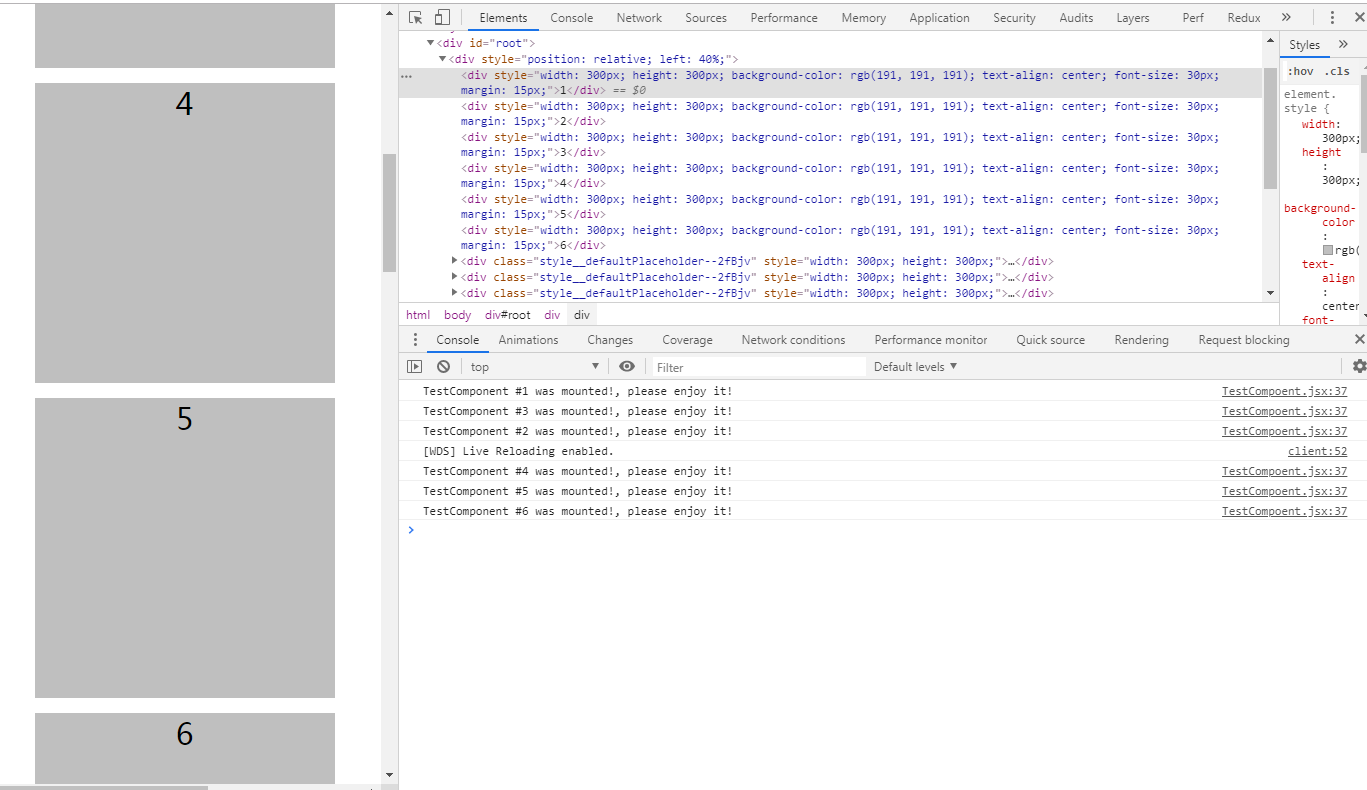This screenshot has height=790, width=1367.
Task: Open the Perf tab
Action: coord(1193,18)
